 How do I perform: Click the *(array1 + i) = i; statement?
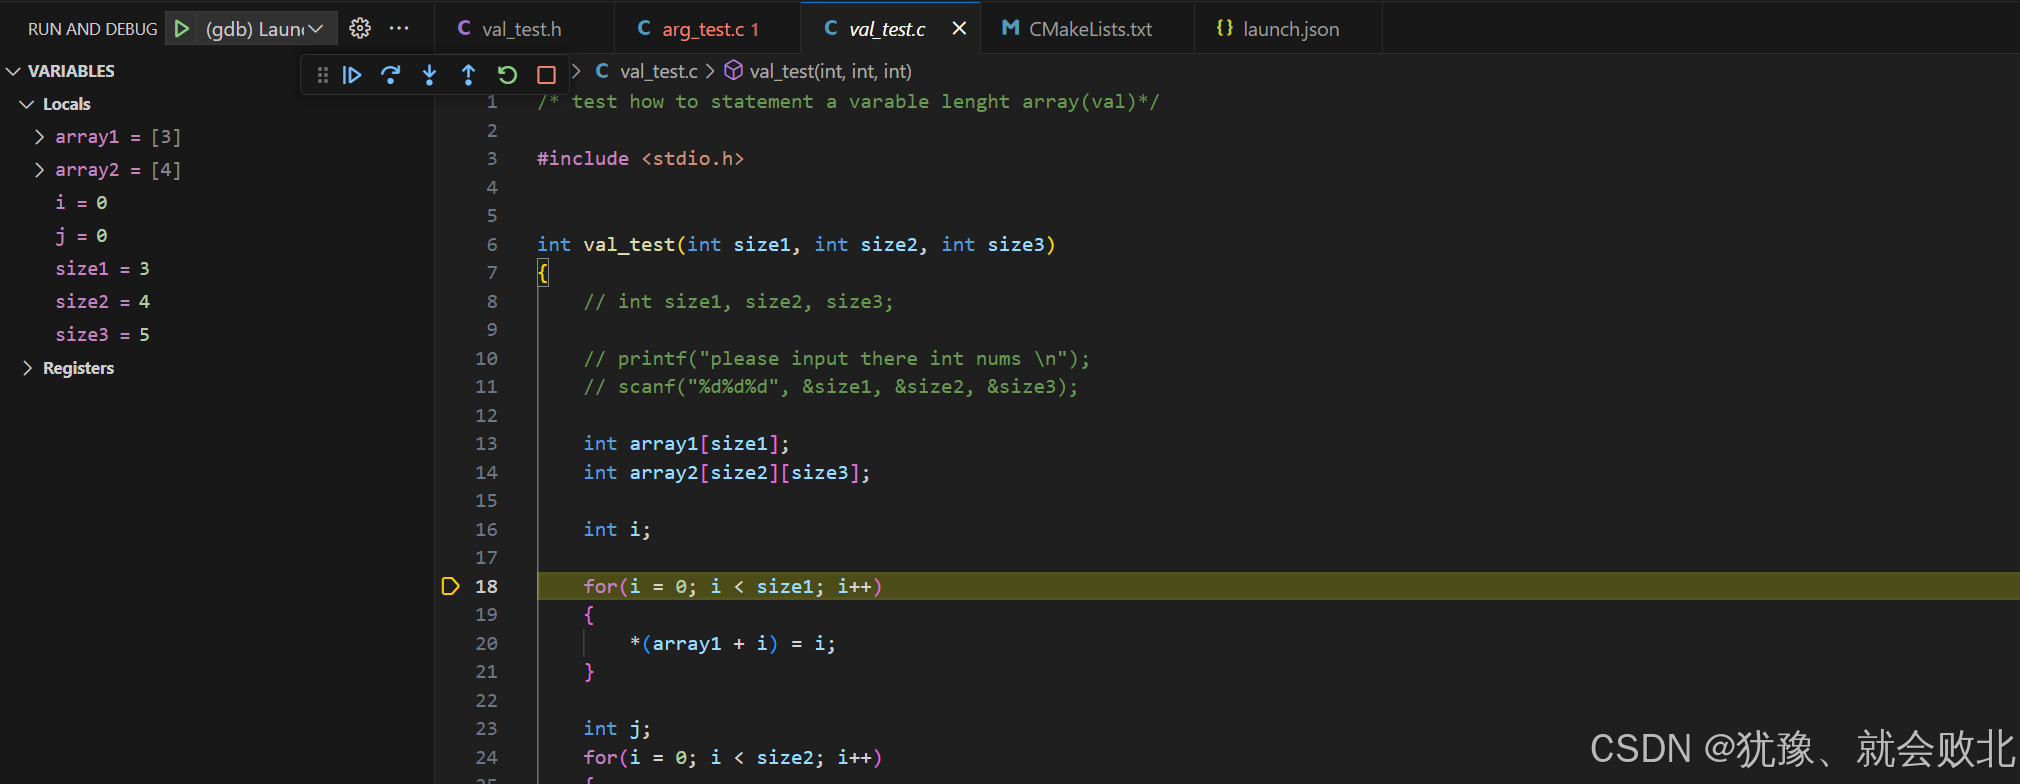(x=732, y=643)
